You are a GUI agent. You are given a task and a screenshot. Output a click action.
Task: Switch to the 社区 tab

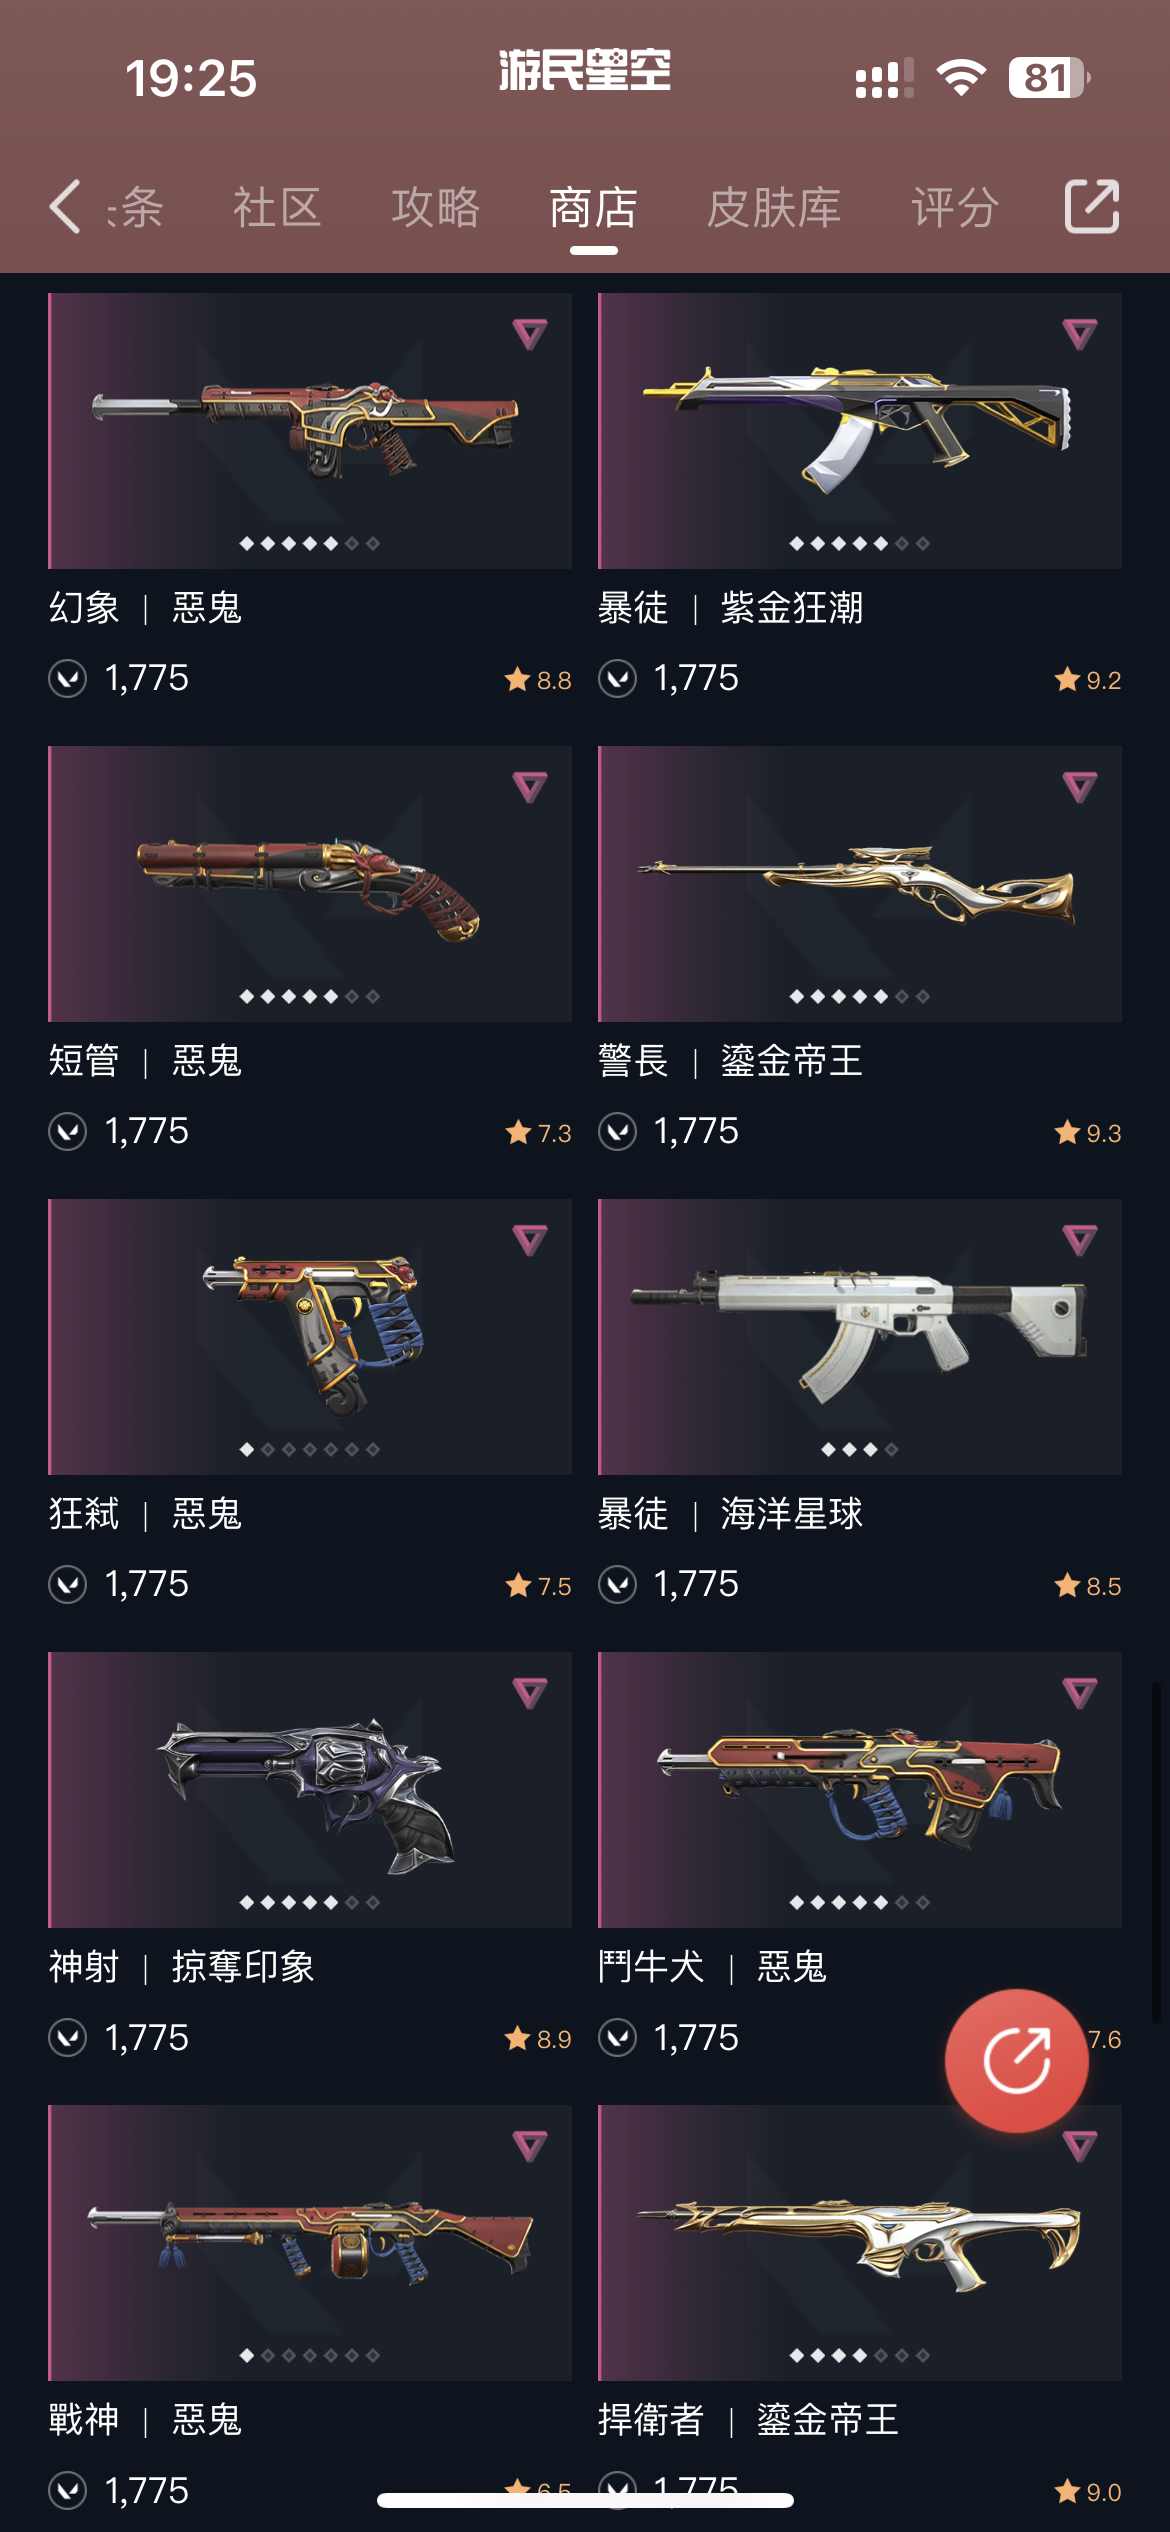[277, 208]
